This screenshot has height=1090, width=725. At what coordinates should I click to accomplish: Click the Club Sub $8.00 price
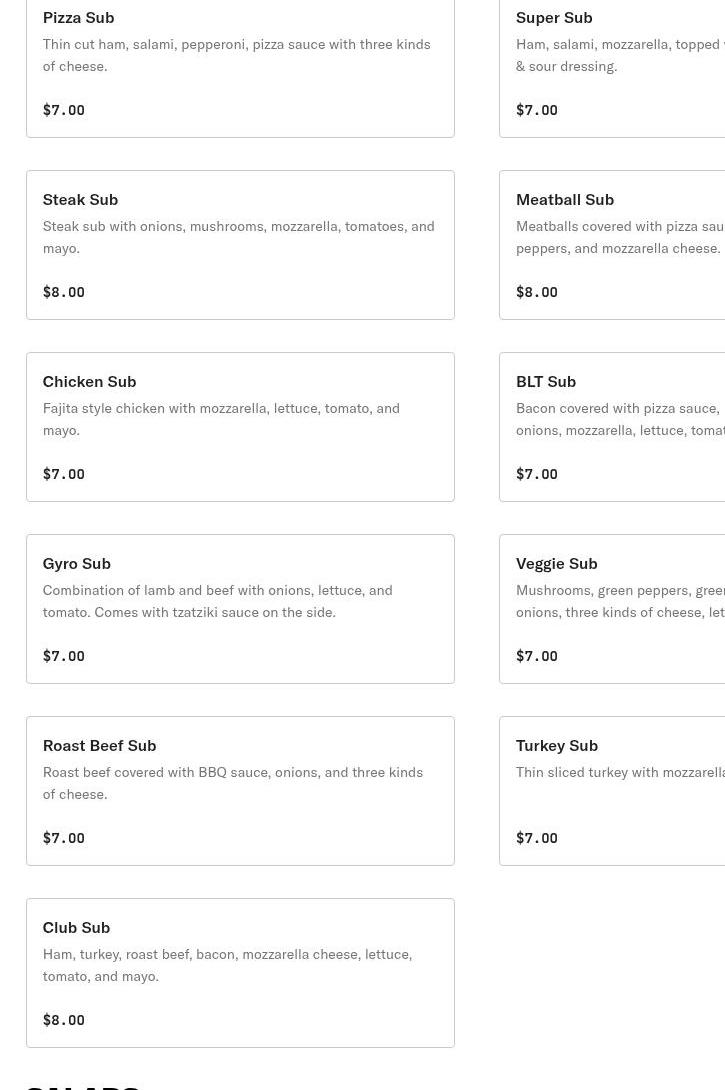(x=63, y=1020)
